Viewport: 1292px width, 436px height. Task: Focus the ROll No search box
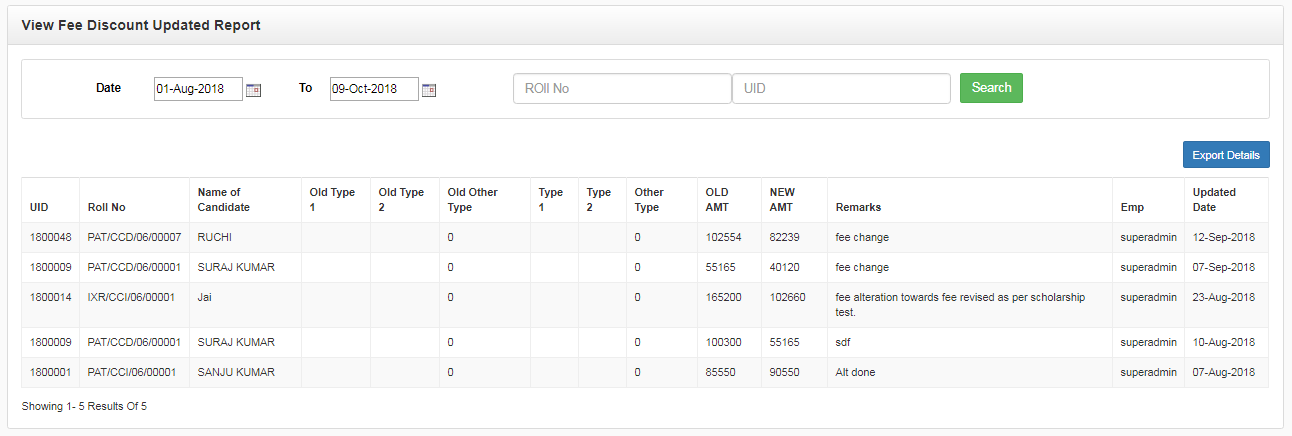click(622, 88)
